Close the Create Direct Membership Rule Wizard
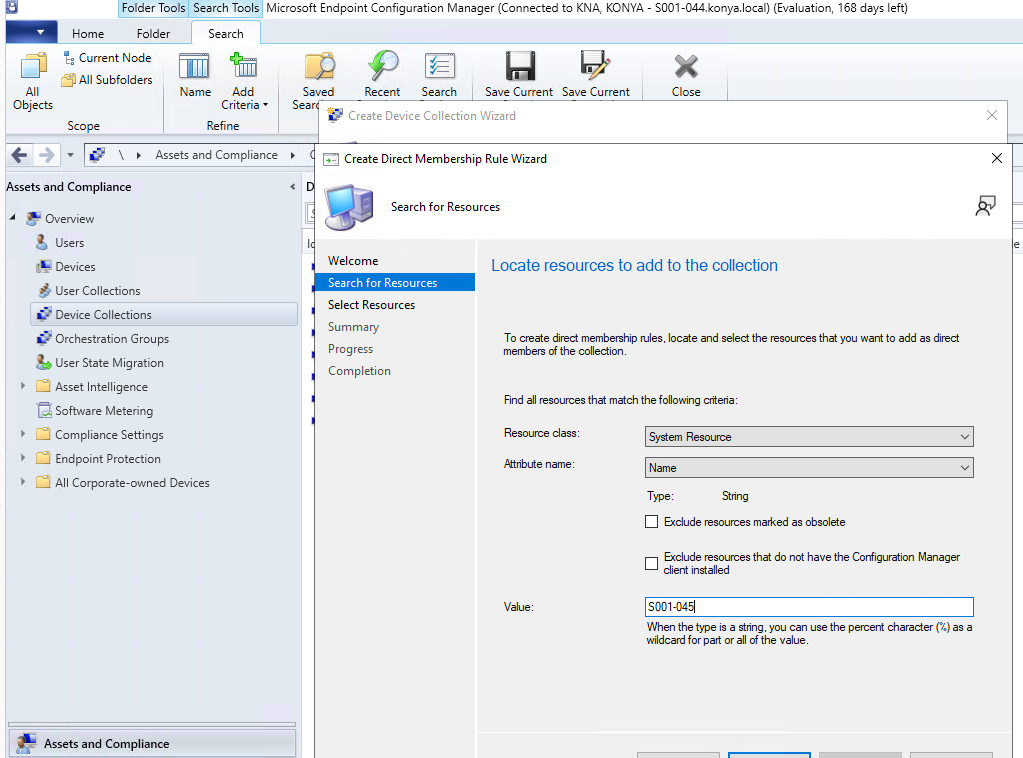Viewport: 1023px width, 758px height. point(996,158)
